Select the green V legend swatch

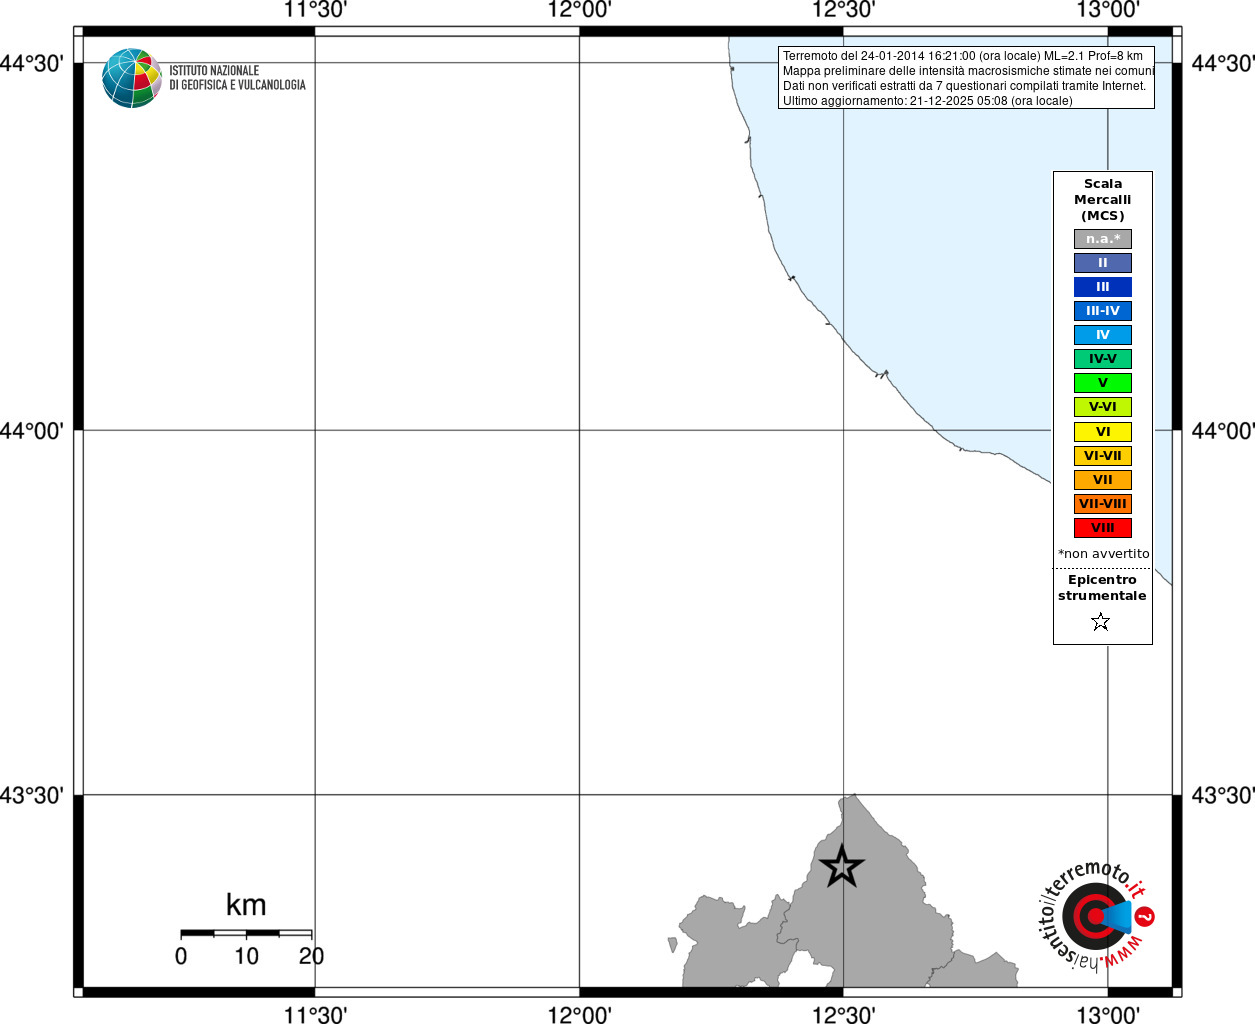click(x=1103, y=383)
